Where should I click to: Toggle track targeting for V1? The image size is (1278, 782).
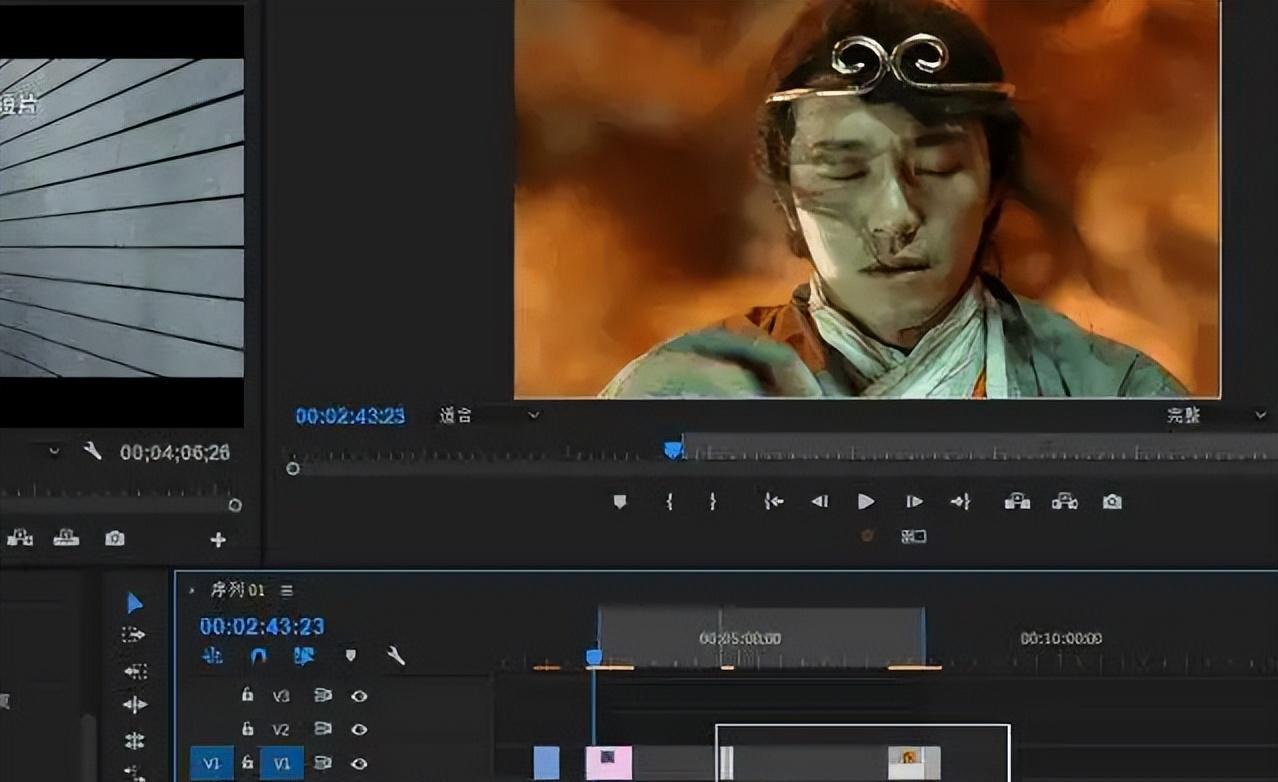(x=282, y=763)
